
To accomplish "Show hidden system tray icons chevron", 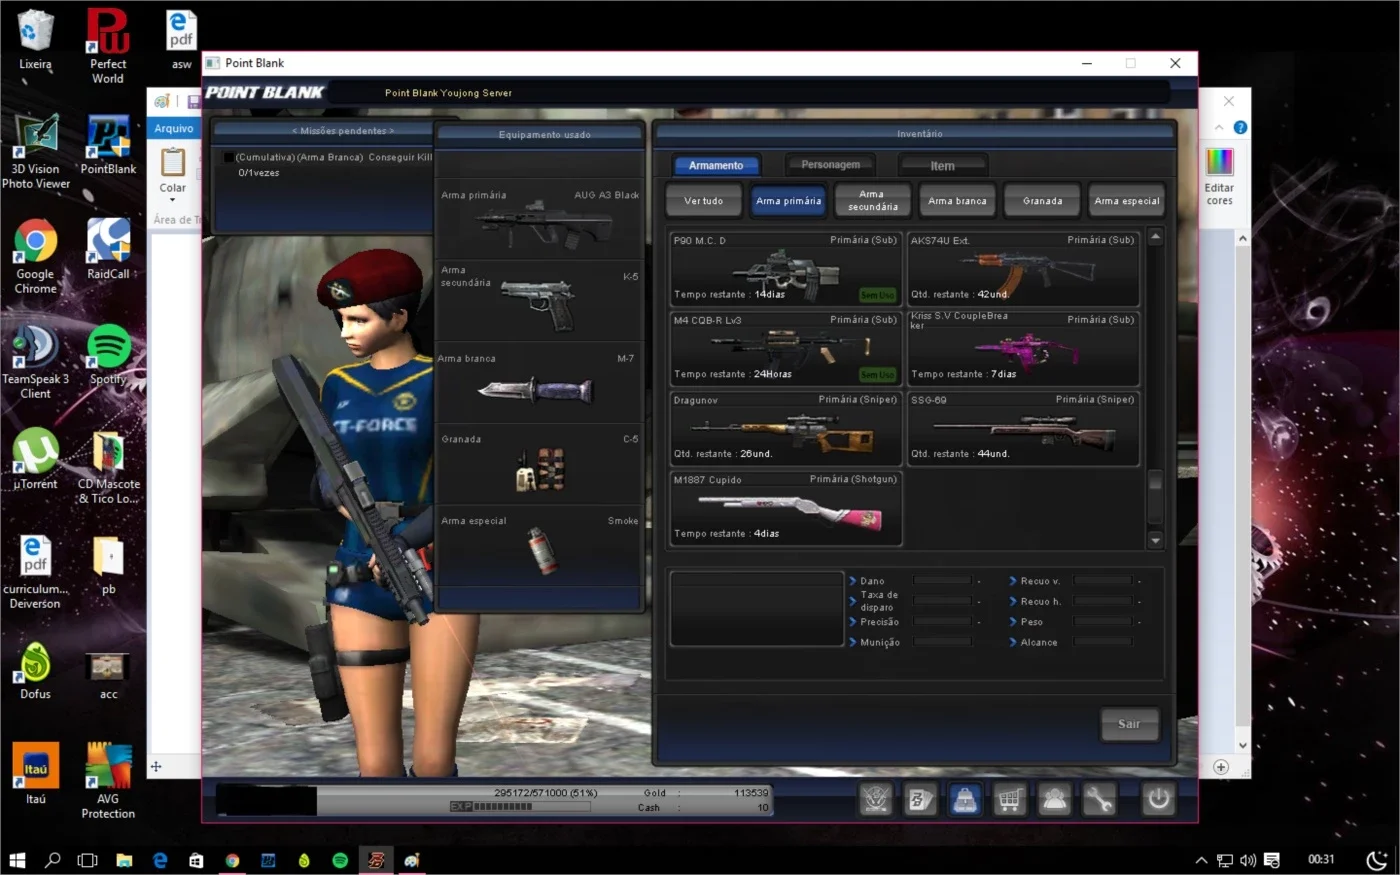I will 1201,860.
